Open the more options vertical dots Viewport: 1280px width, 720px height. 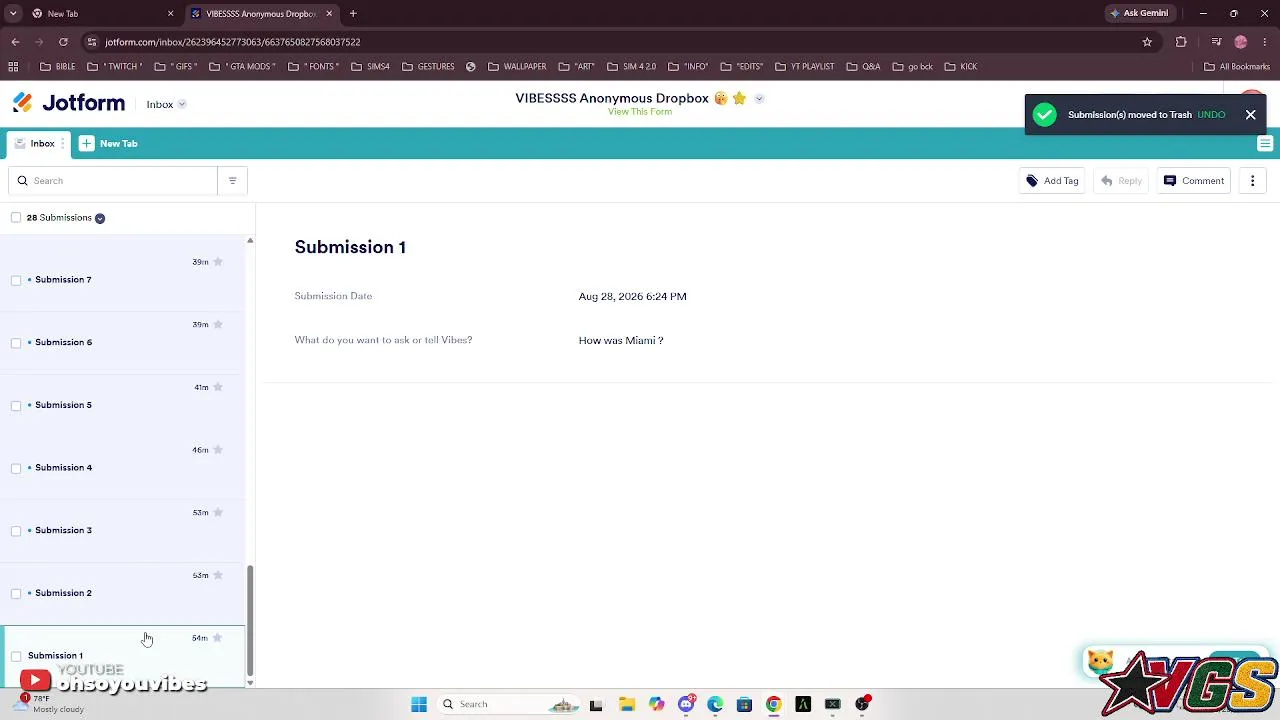pos(1252,181)
